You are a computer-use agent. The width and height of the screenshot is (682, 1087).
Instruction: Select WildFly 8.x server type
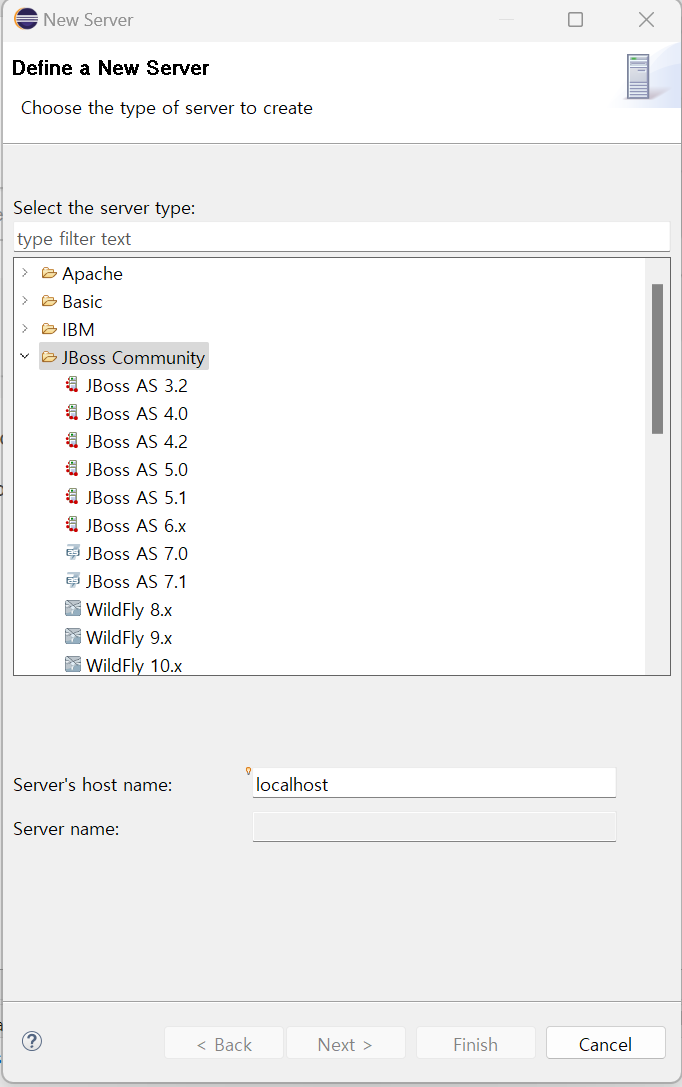pos(129,609)
